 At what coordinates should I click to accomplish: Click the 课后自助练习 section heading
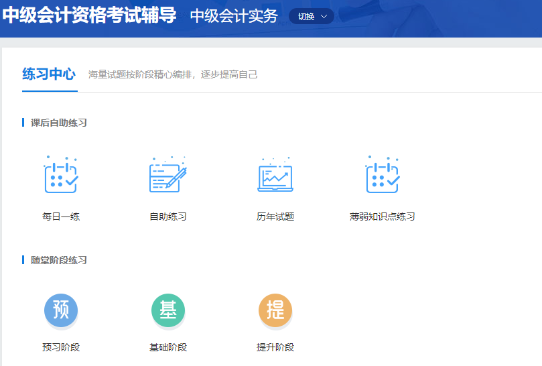point(58,123)
